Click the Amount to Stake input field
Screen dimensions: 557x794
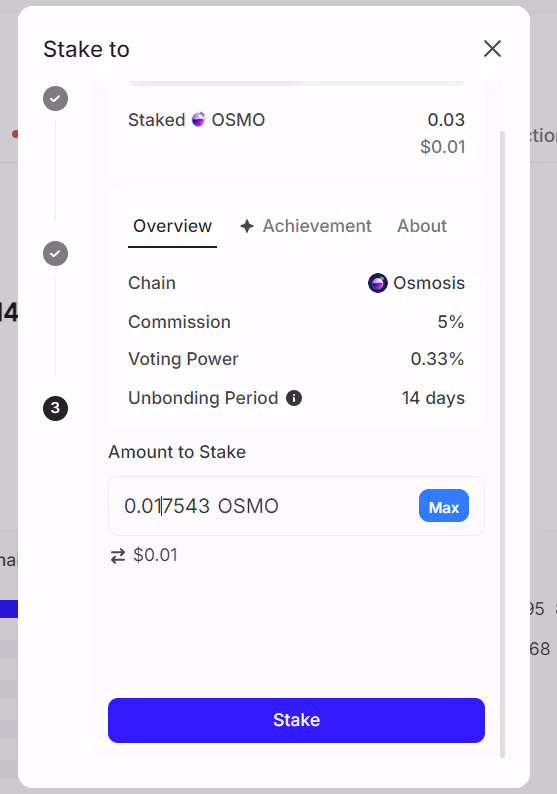pyautogui.click(x=296, y=506)
